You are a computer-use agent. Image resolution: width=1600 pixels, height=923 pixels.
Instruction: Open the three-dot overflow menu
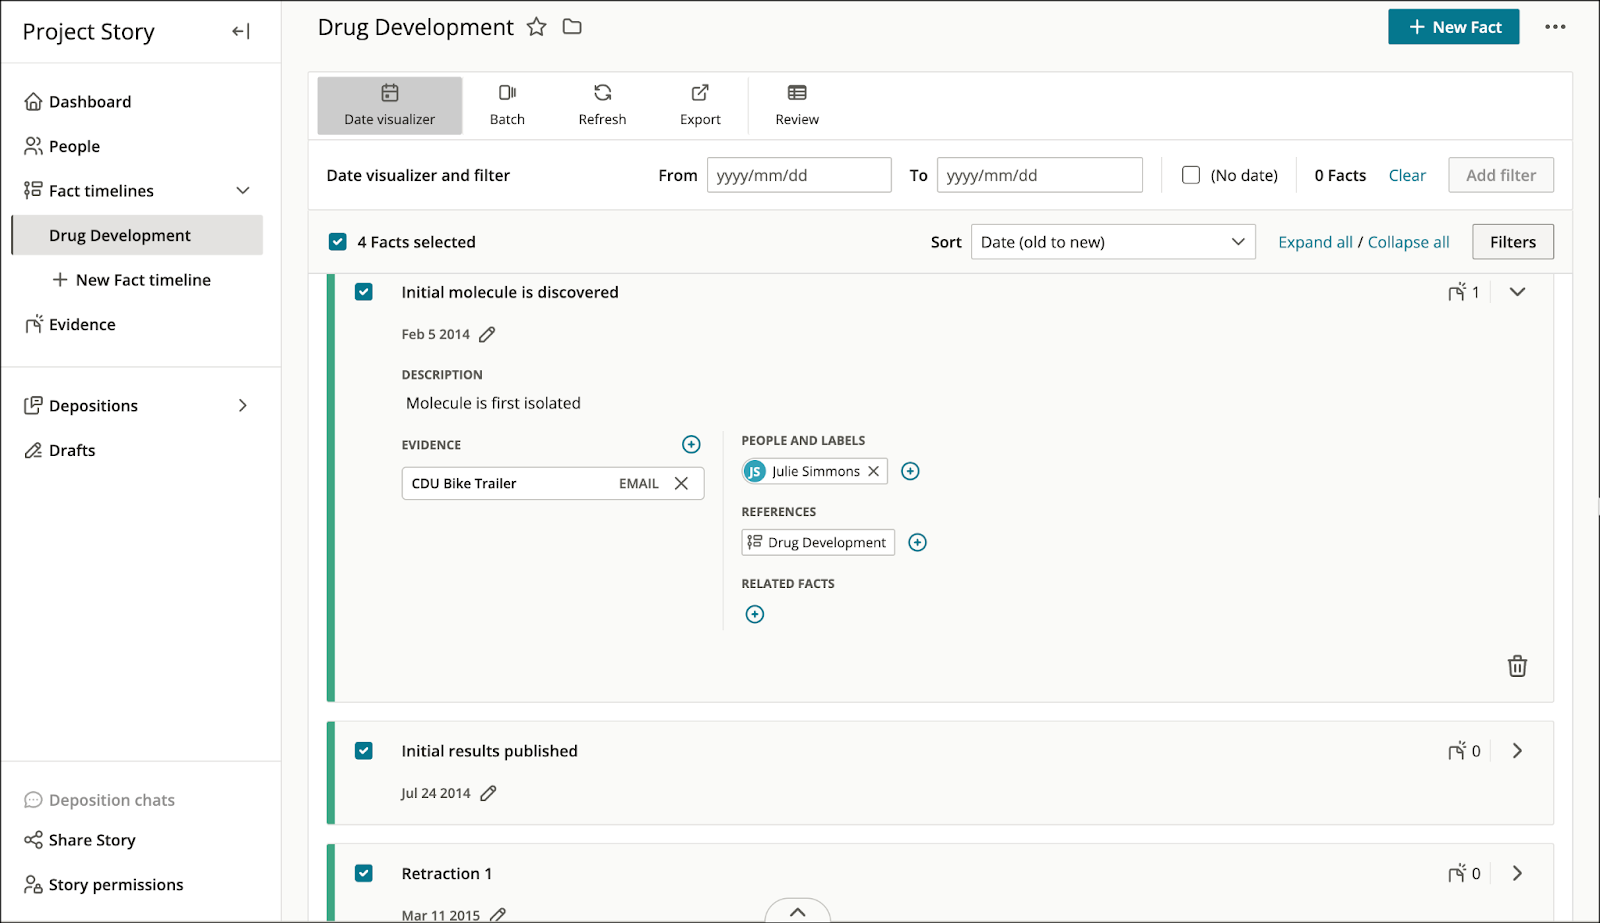1556,27
